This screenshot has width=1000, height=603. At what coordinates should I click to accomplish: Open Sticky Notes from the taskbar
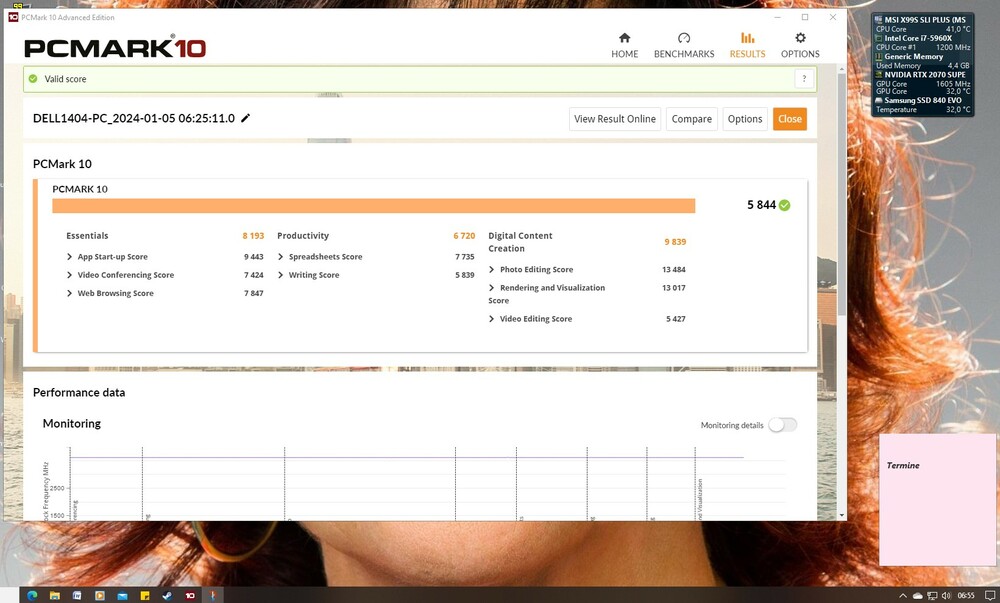click(x=145, y=595)
